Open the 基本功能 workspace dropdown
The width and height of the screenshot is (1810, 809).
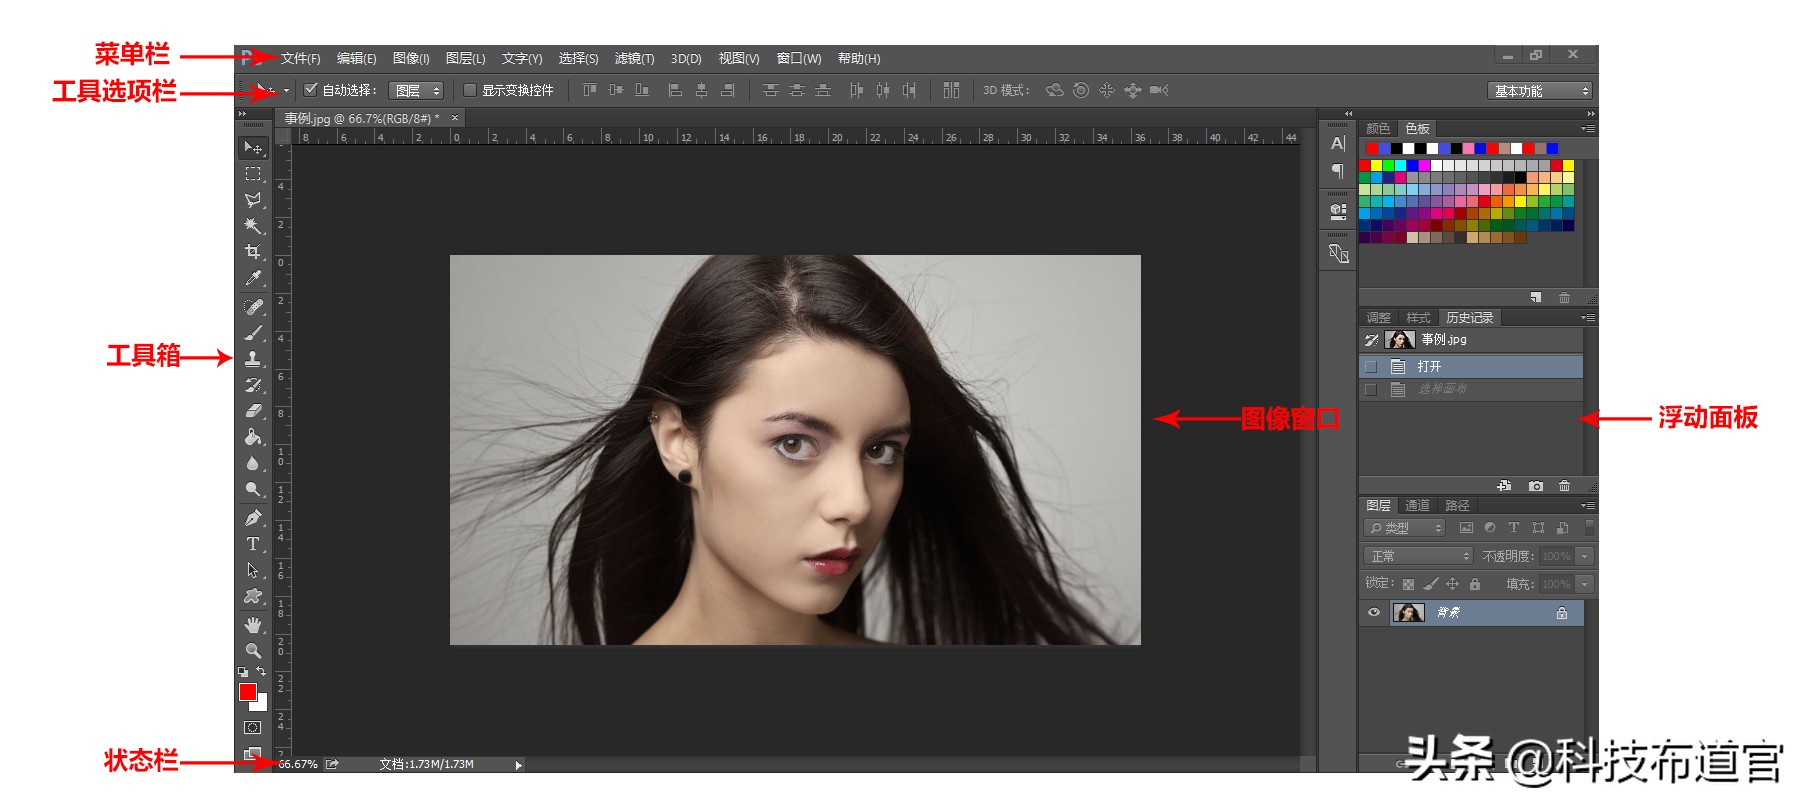1539,91
